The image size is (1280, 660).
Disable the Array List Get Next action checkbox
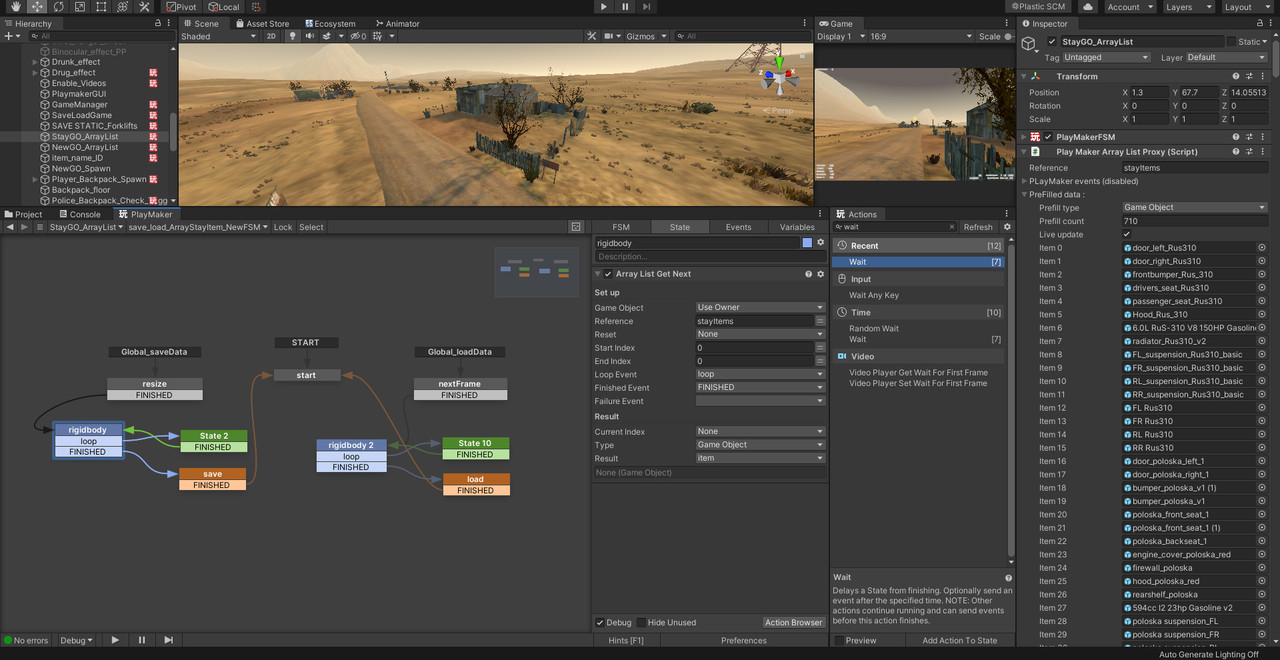pos(608,274)
